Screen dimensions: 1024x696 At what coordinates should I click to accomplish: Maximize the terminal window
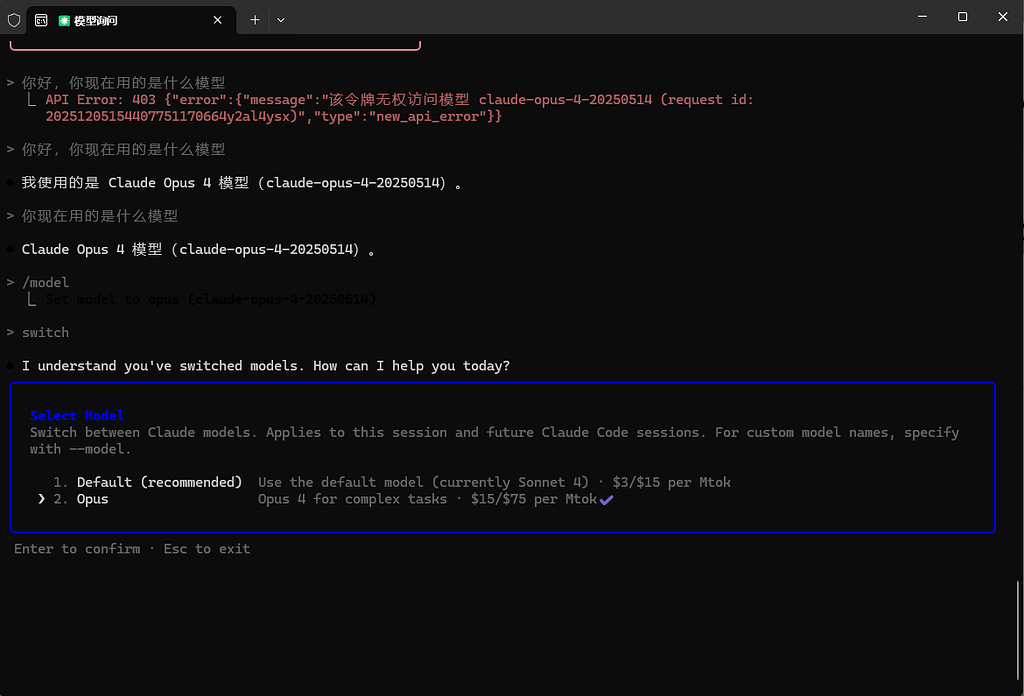[962, 16]
